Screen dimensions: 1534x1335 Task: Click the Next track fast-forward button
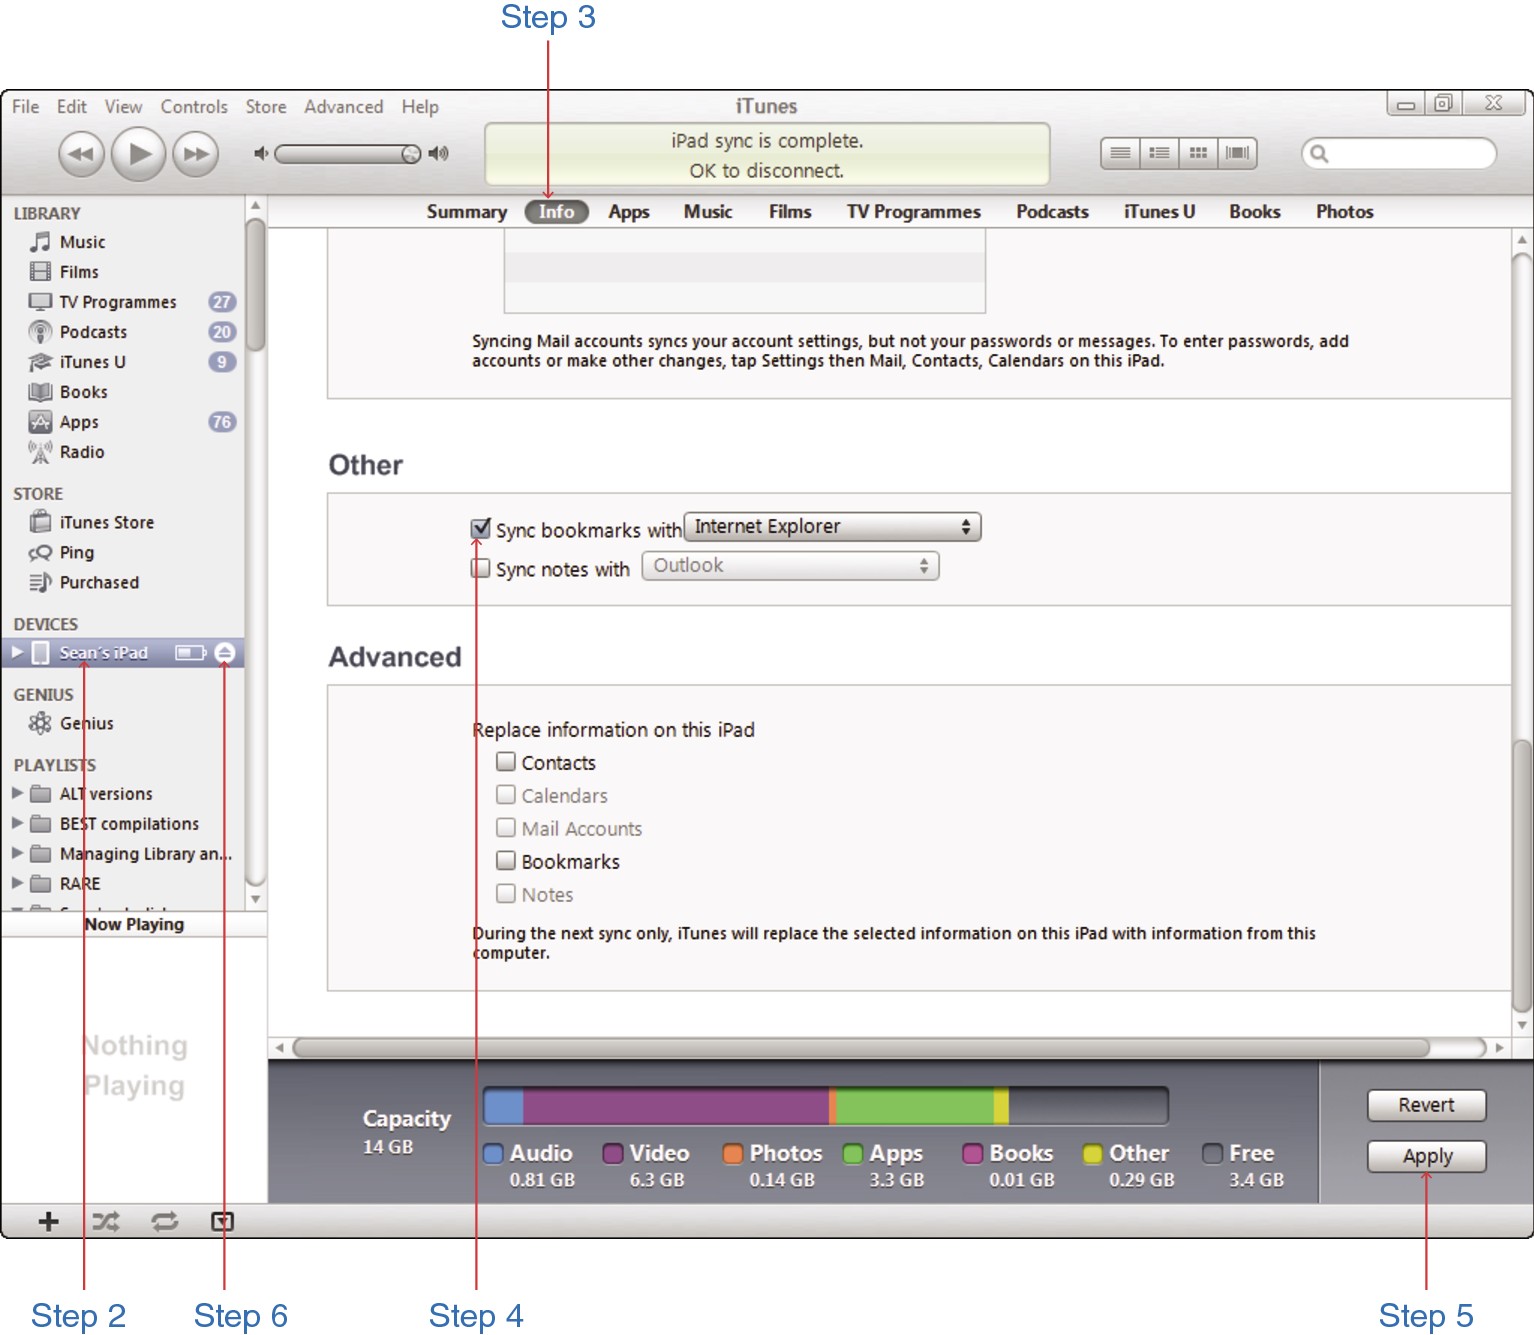(196, 154)
